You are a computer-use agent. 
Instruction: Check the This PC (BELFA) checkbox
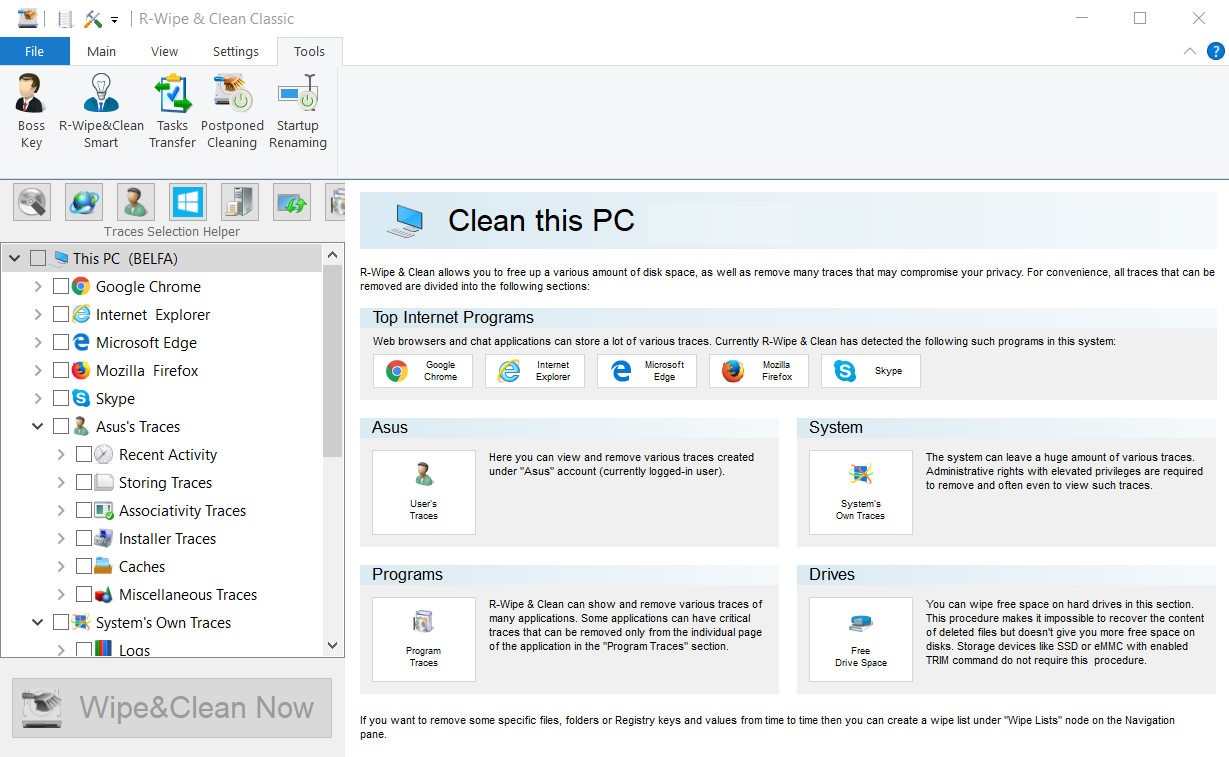click(38, 258)
